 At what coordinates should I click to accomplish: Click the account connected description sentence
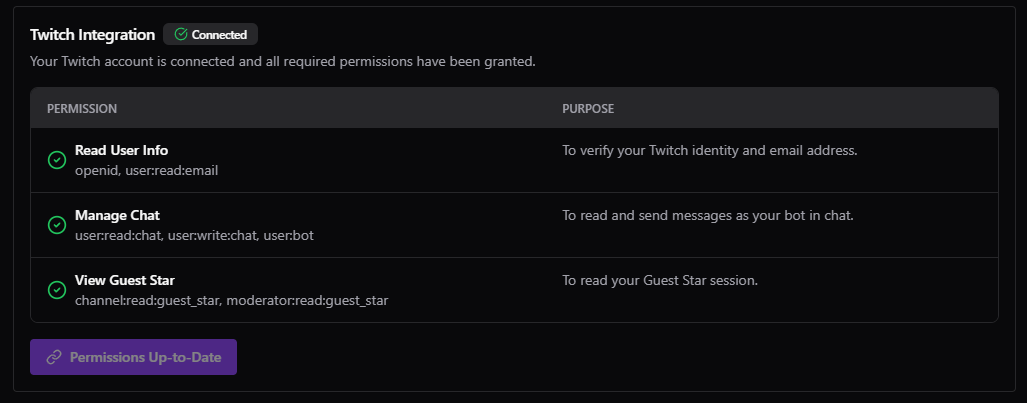coord(282,62)
